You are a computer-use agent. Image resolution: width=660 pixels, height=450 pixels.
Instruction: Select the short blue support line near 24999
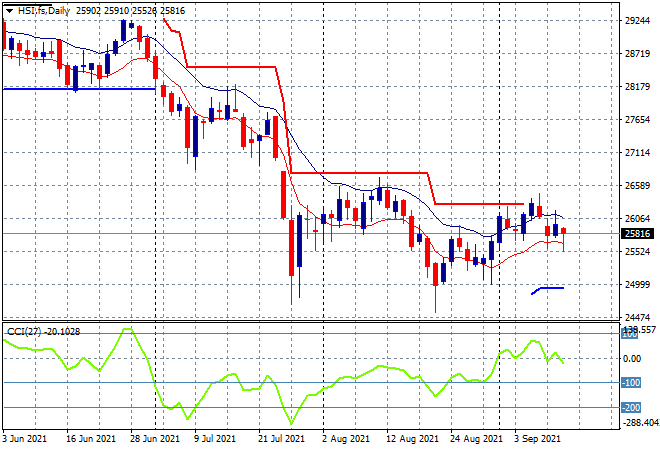(548, 290)
